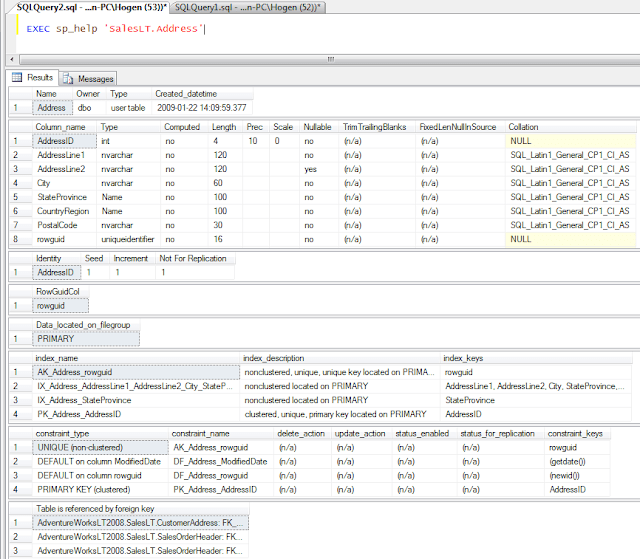
Task: Select 'clustered, unique, primary key' description cell
Action: [340, 414]
